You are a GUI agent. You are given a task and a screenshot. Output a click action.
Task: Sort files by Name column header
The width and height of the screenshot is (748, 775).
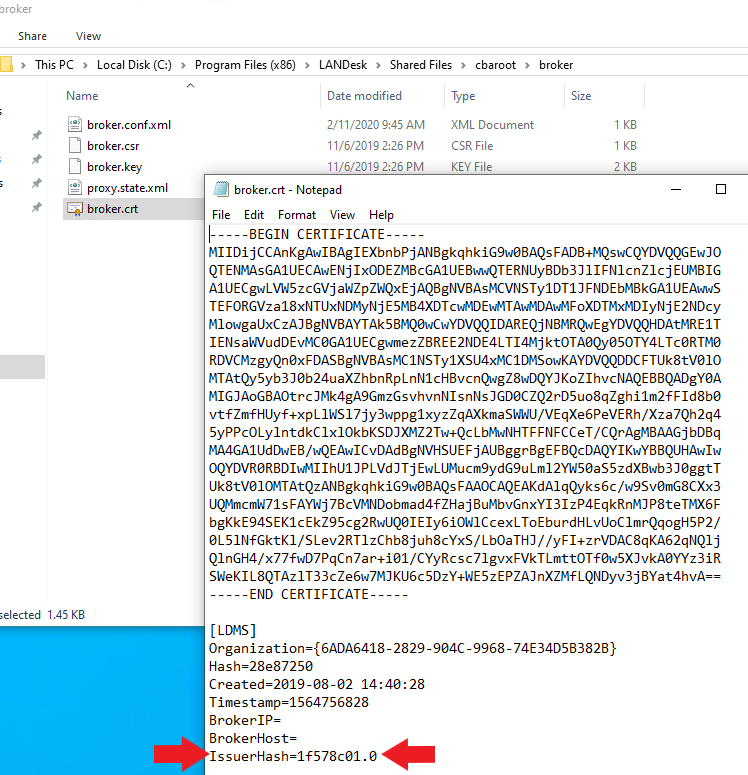pyautogui.click(x=82, y=96)
